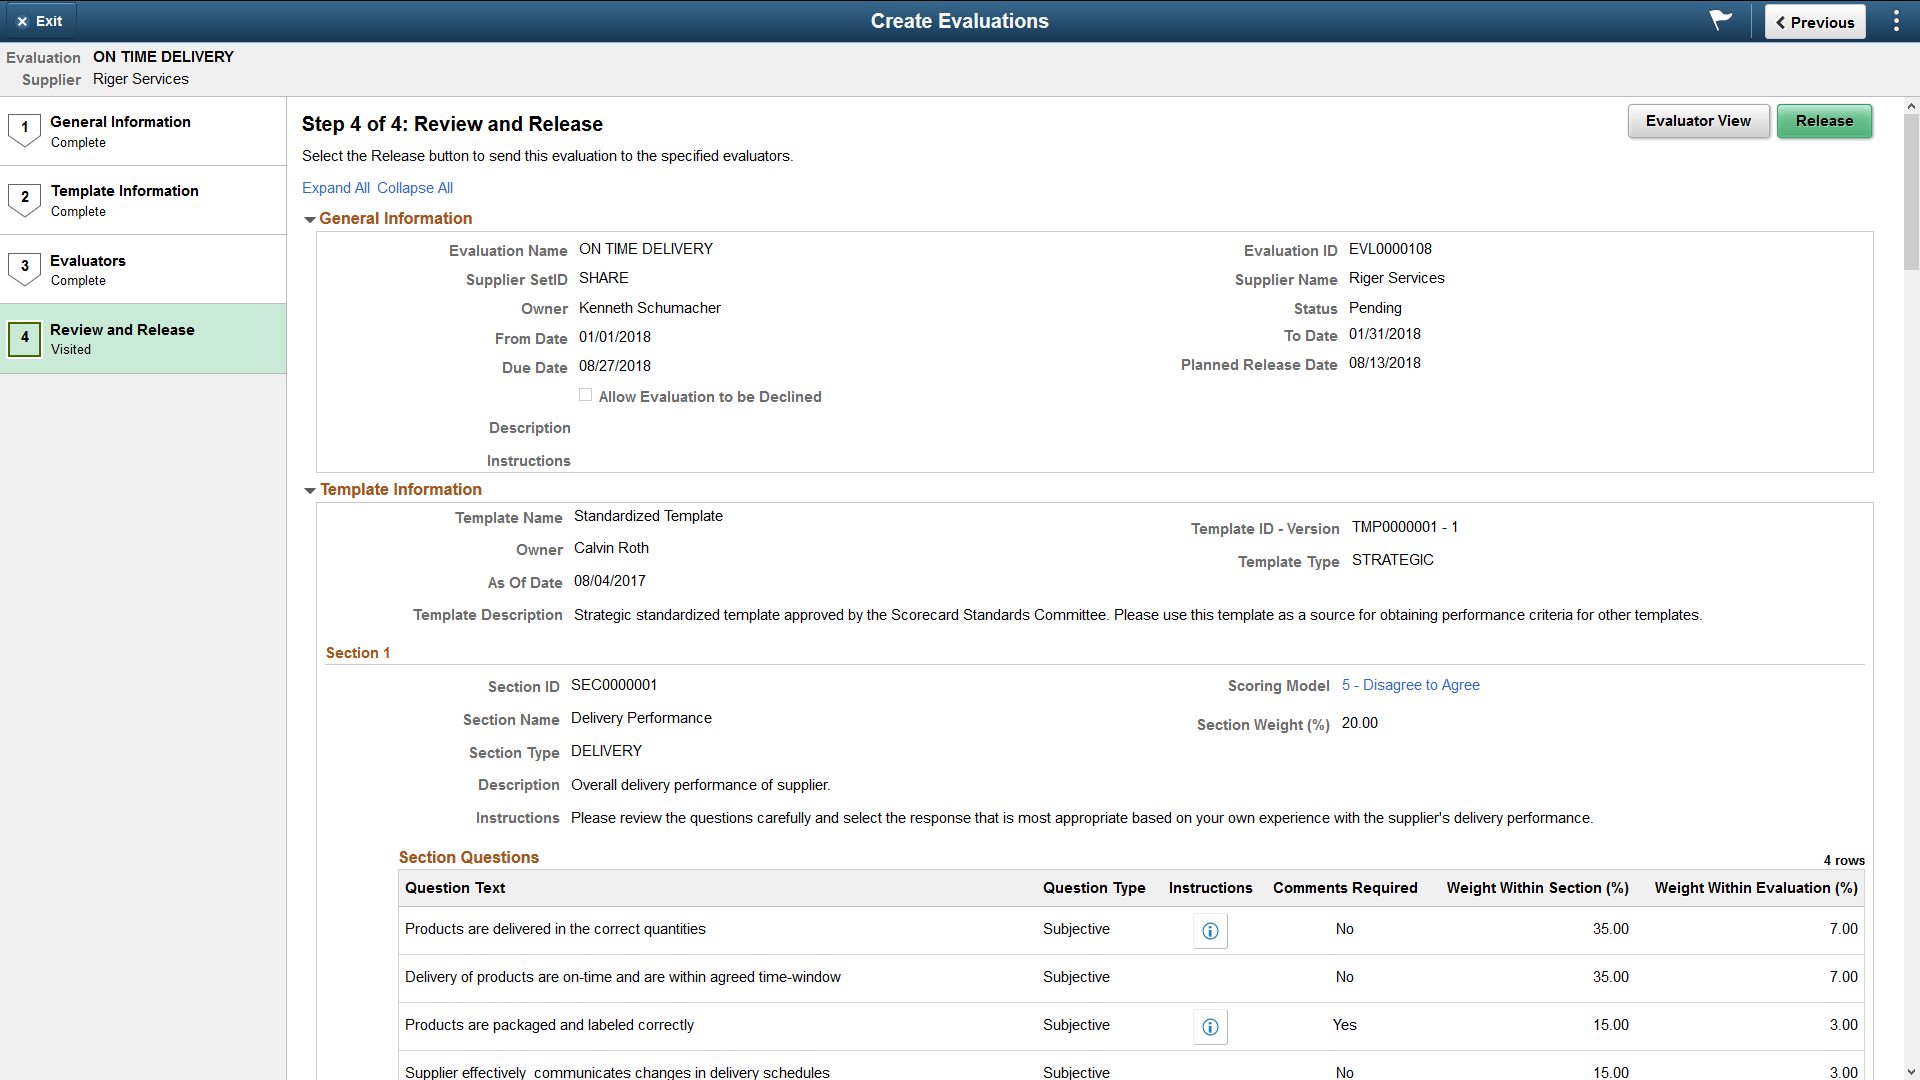Screen dimensions: 1920x1080
Task: Click the info icon for packaging question
Action: click(1209, 1026)
